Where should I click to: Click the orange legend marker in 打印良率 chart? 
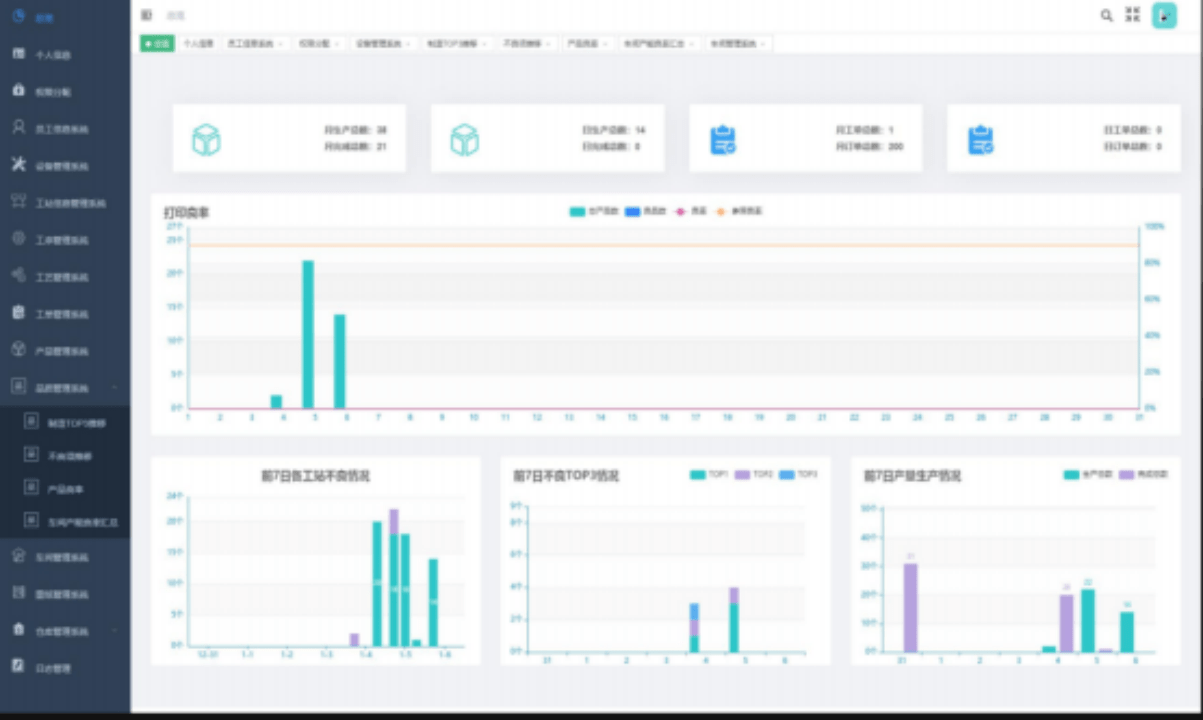[x=724, y=211]
